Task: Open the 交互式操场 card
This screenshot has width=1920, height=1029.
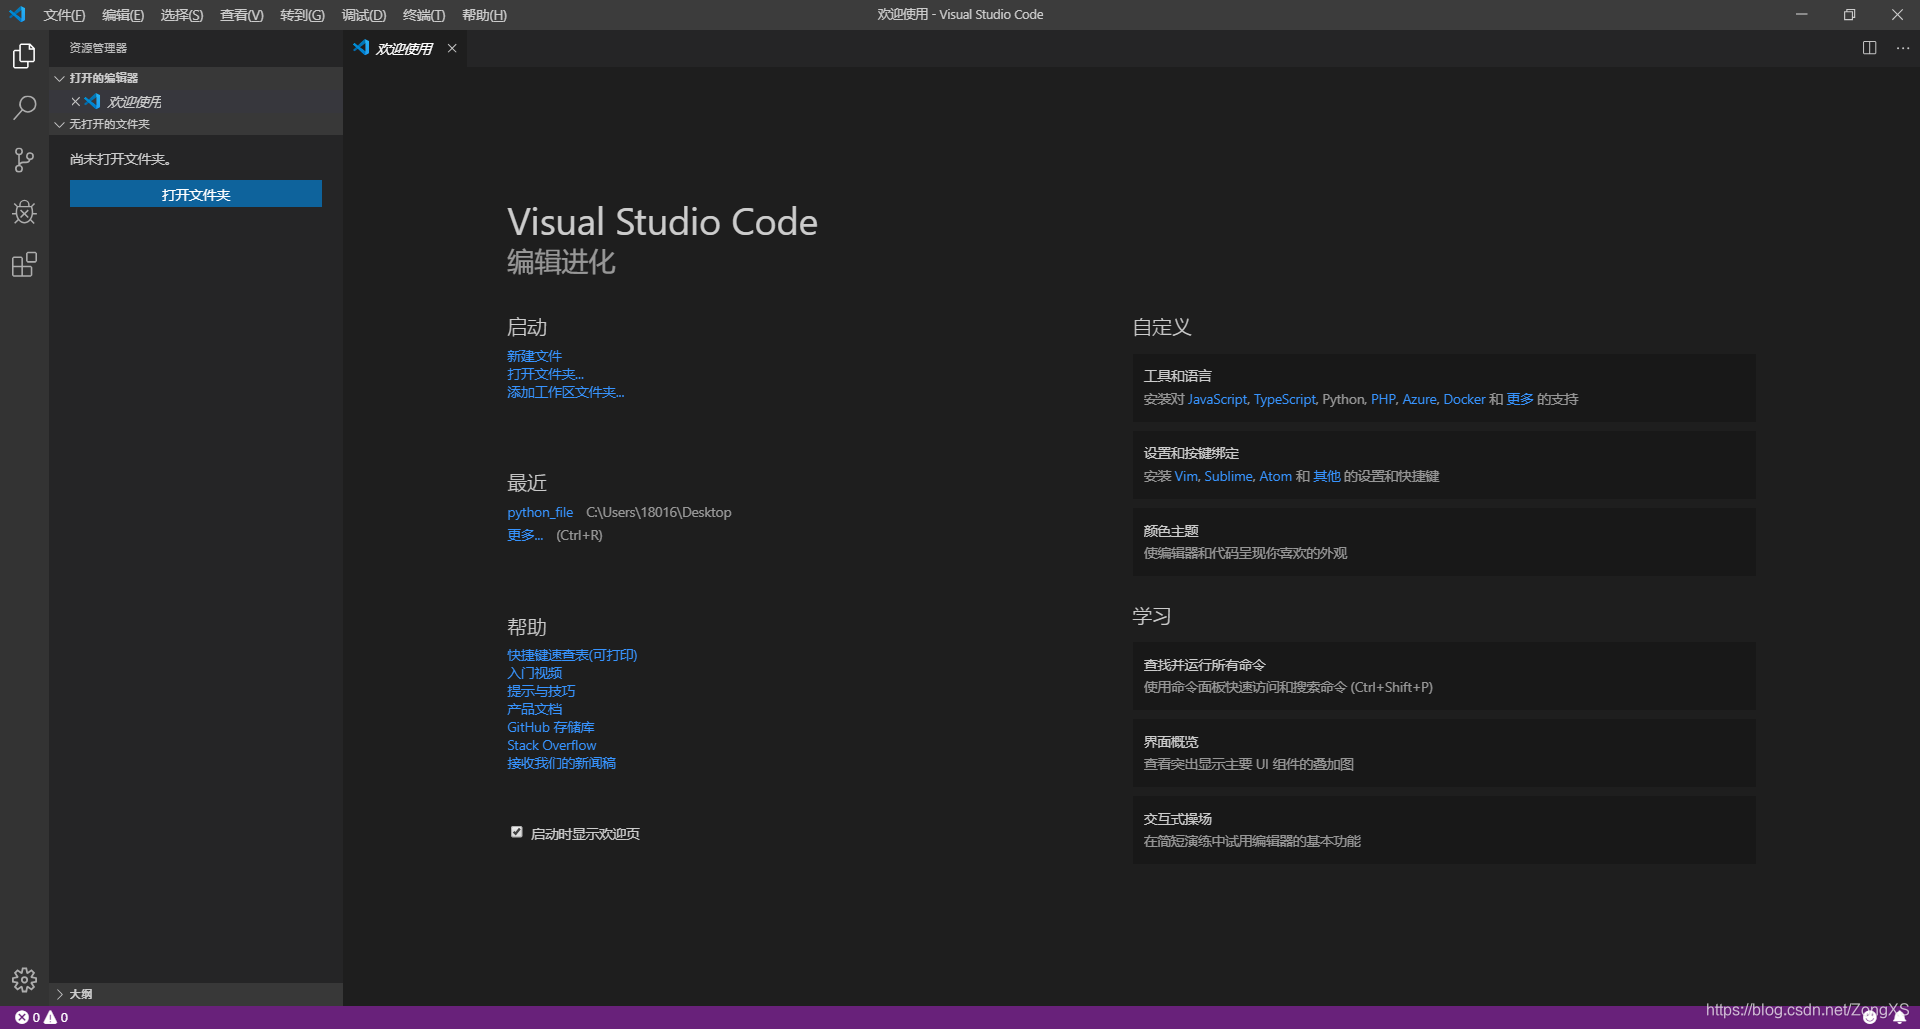Action: point(1444,830)
